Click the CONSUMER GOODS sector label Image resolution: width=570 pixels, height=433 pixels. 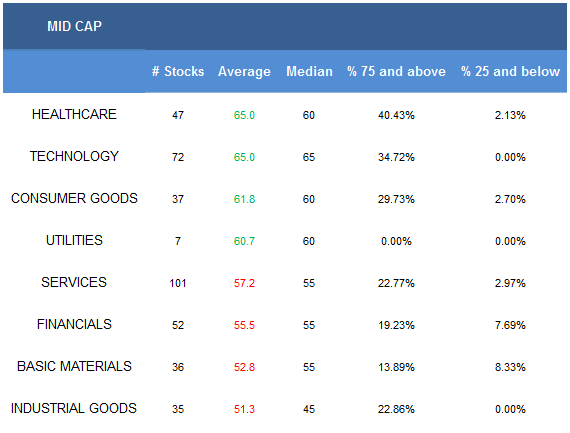tap(74, 198)
